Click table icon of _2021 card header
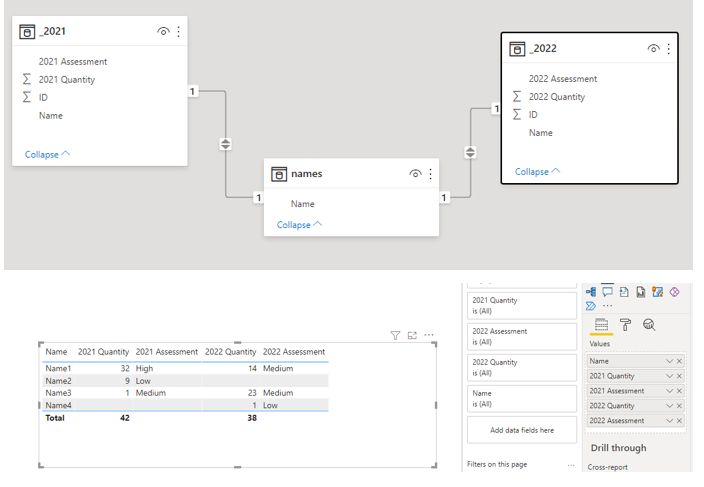Screen dimensions: 704x487 coord(27,32)
